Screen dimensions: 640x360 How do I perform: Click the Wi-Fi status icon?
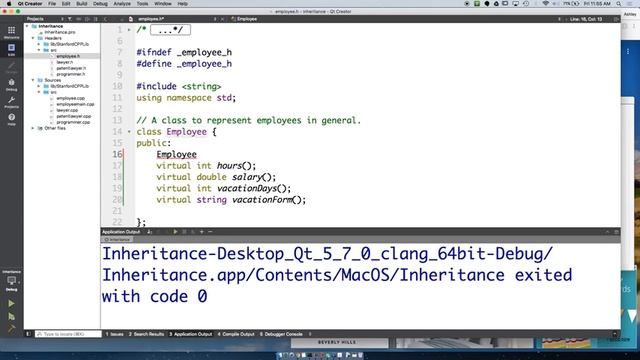point(545,4)
